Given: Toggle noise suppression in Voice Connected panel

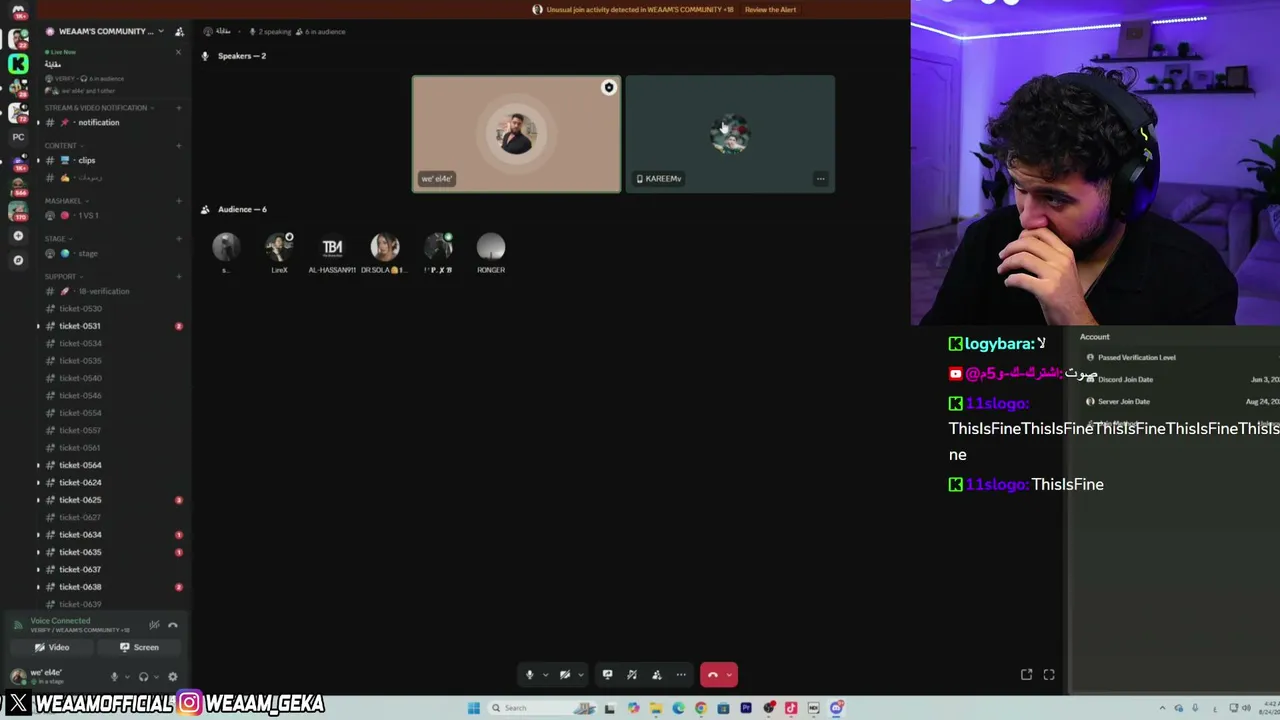Looking at the screenshot, I should point(154,625).
